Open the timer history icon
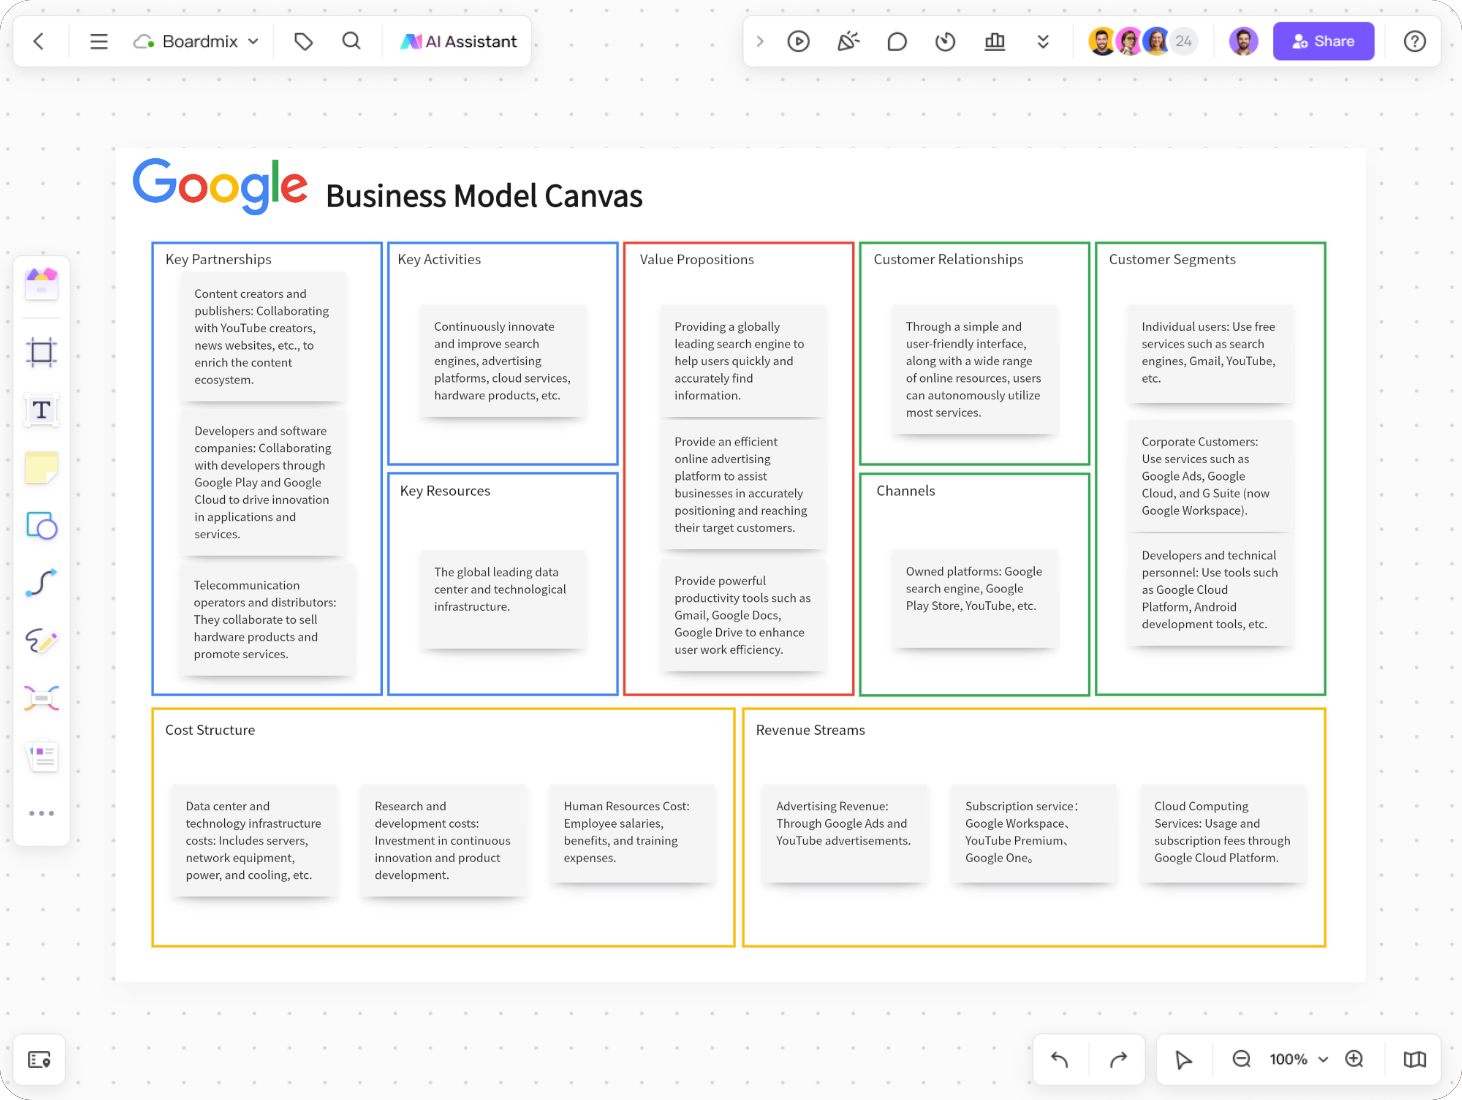 (945, 41)
